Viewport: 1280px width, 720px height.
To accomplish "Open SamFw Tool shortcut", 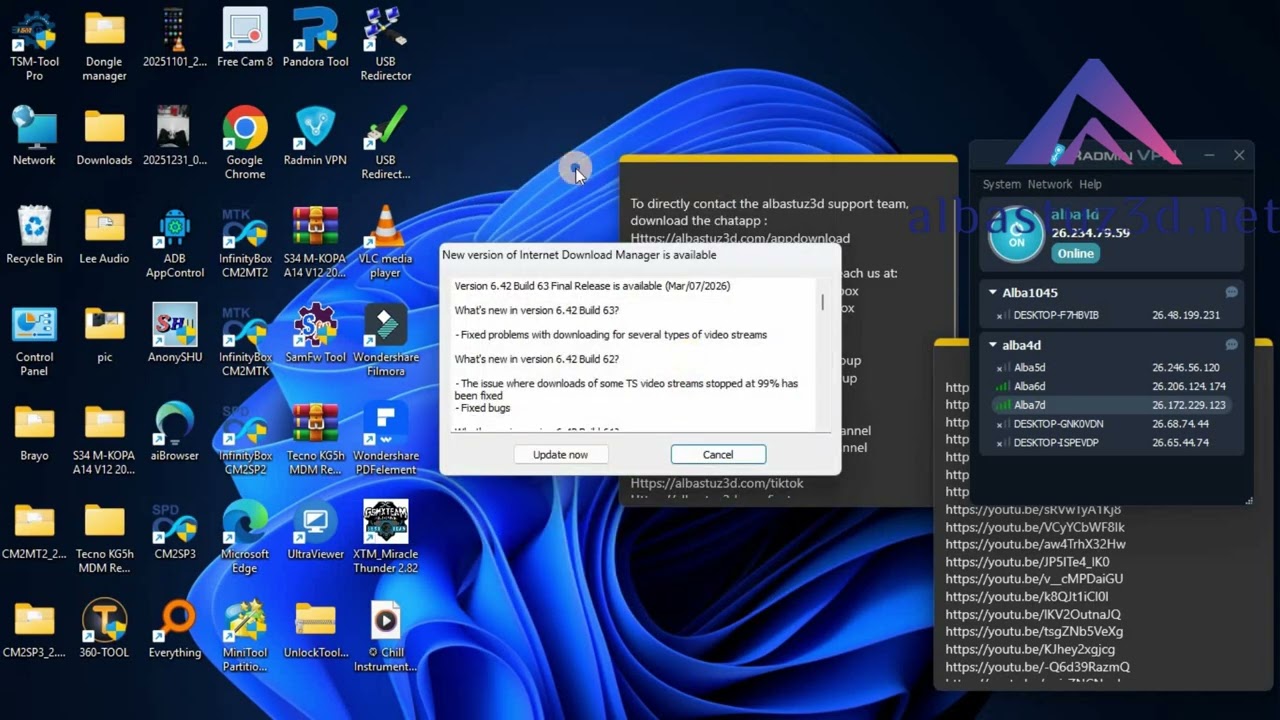I will [315, 333].
